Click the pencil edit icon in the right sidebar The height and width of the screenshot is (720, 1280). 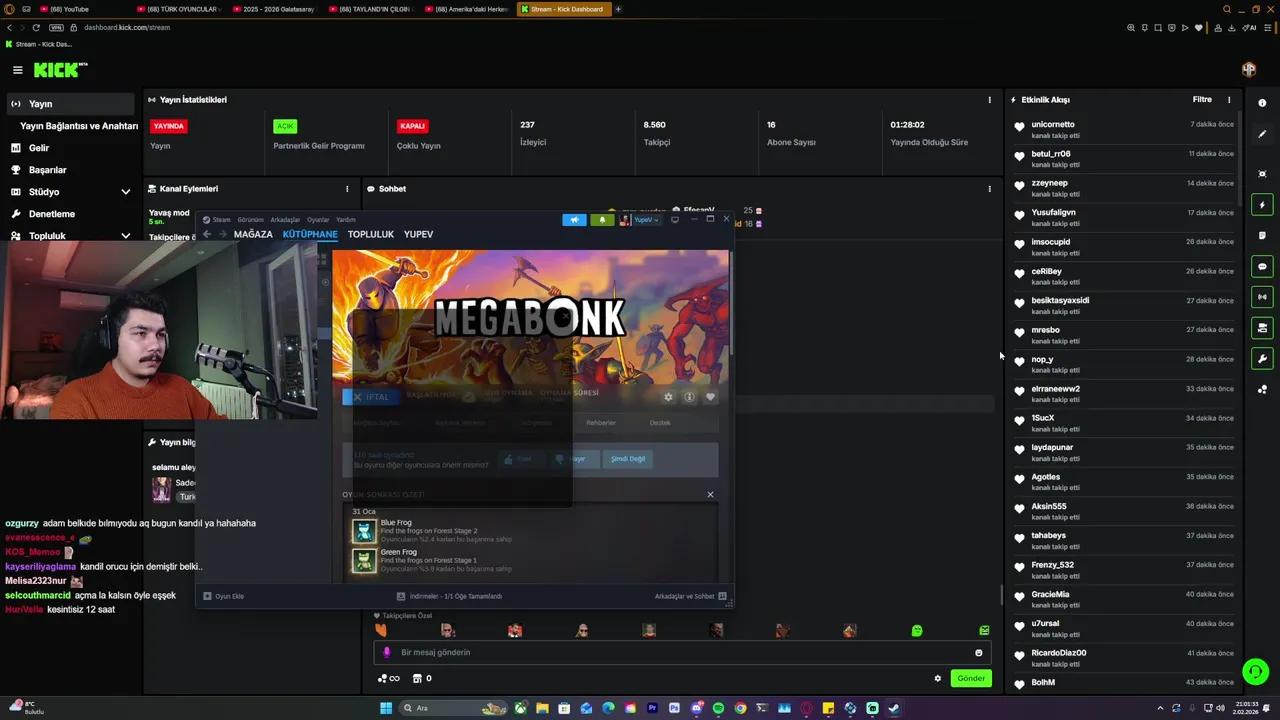pos(1262,134)
